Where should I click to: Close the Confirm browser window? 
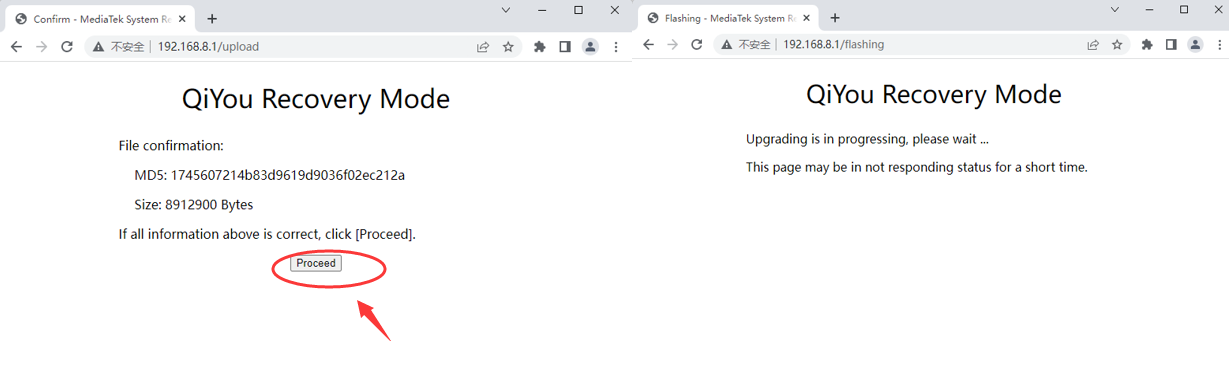pos(615,9)
